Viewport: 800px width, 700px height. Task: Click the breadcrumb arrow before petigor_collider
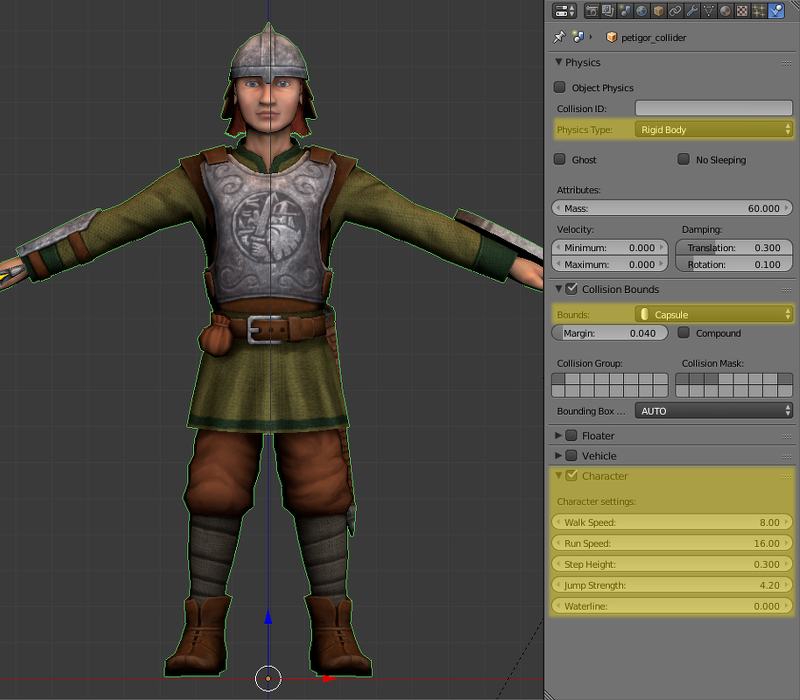tap(591, 37)
